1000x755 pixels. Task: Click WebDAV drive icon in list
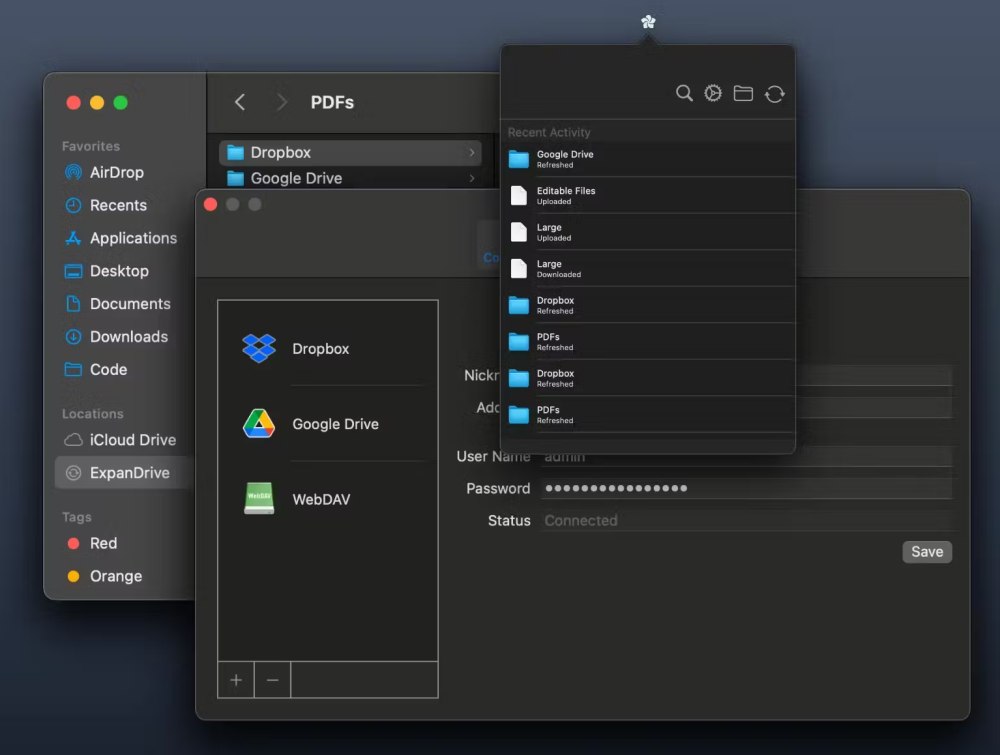click(x=259, y=499)
